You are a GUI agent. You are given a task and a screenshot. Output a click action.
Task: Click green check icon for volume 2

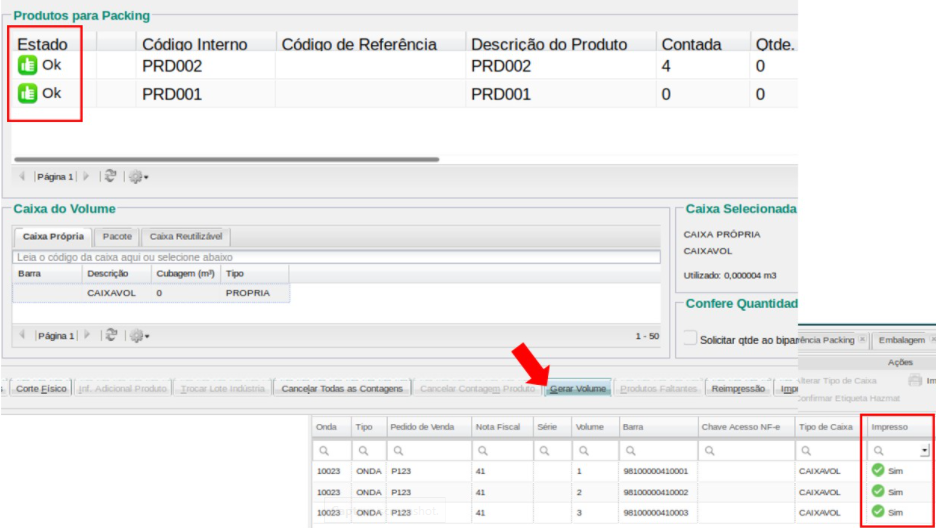878,491
